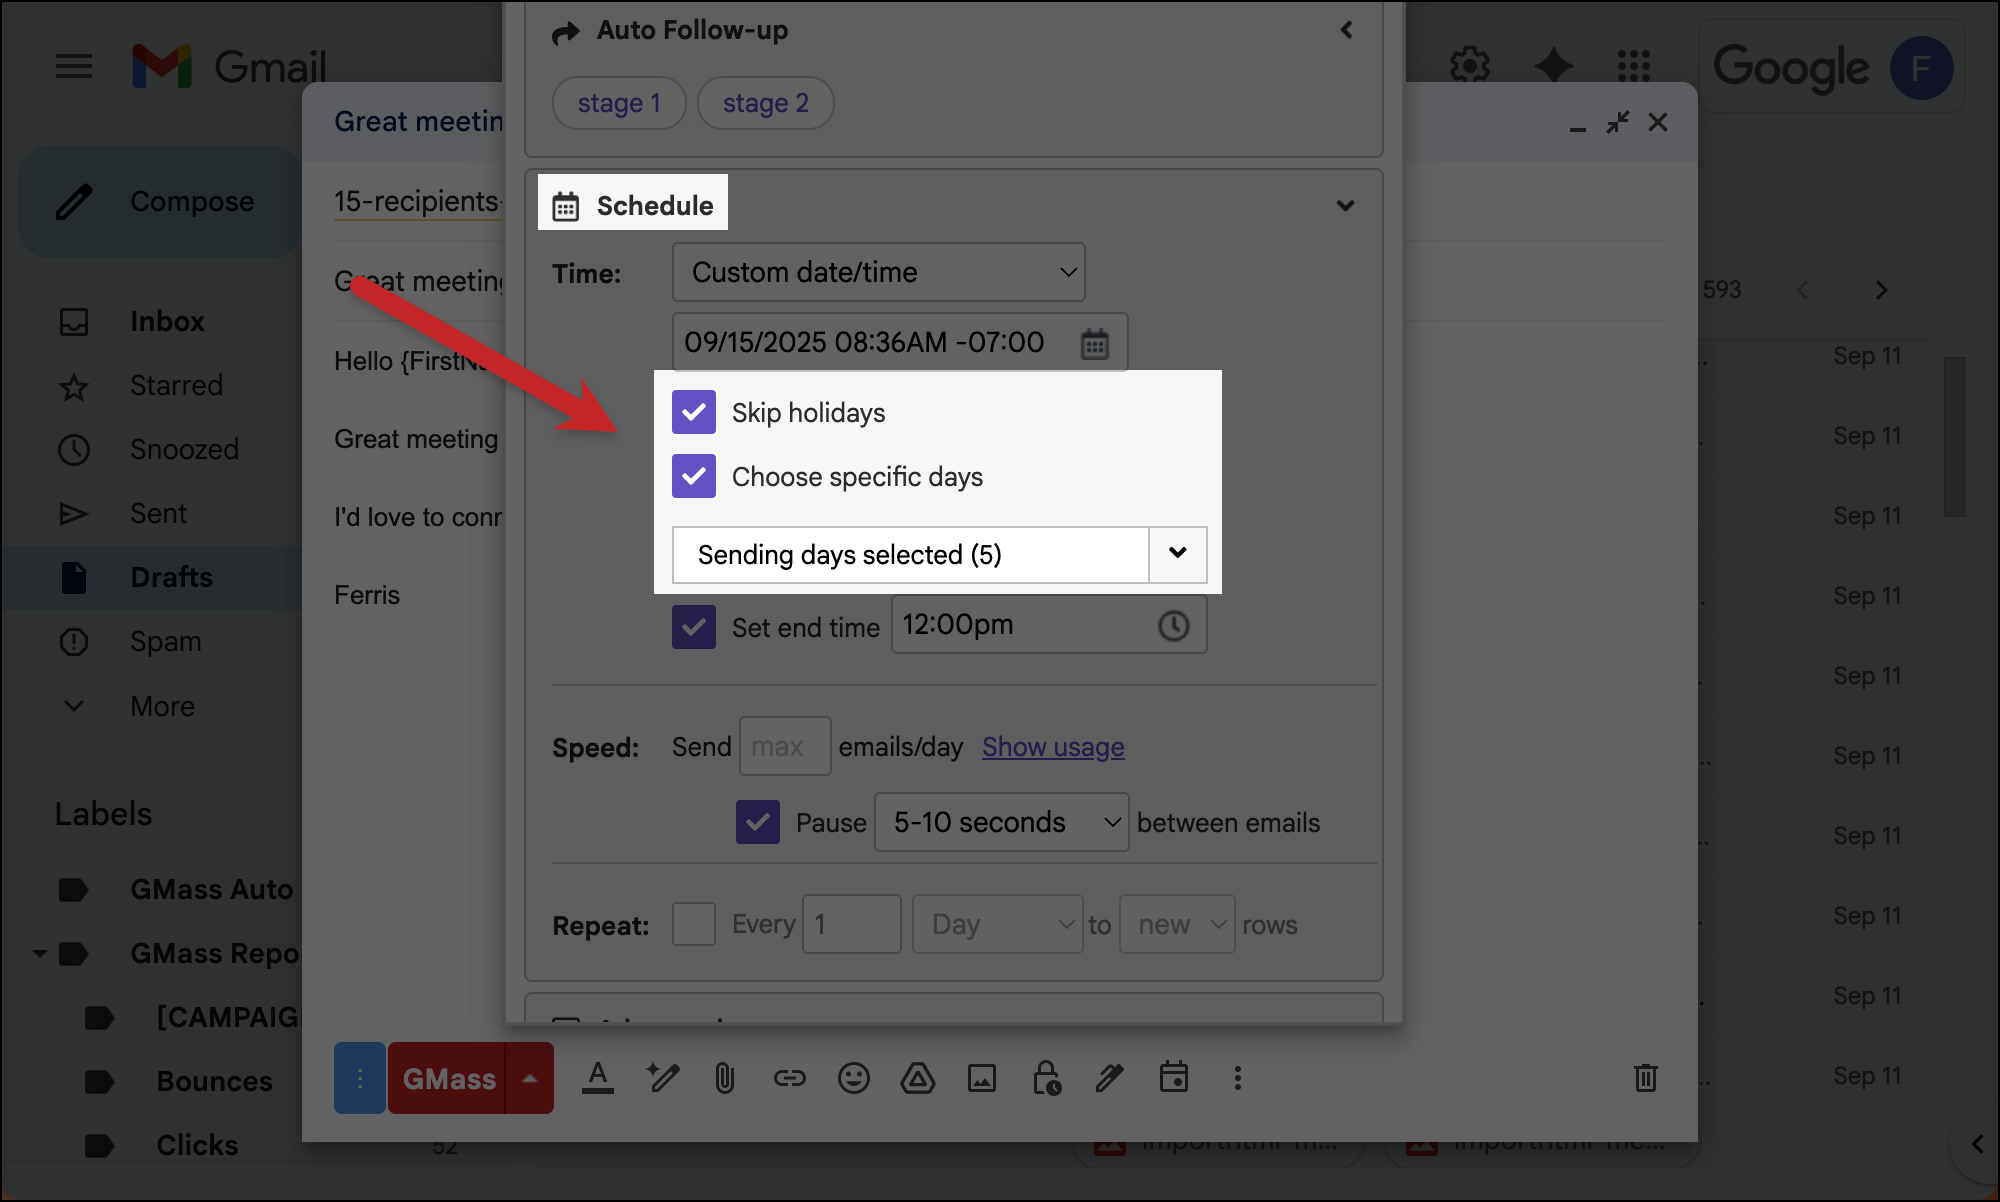Change the 5-10 seconds pause dropdown
Image resolution: width=2000 pixels, height=1202 pixels.
click(1001, 822)
